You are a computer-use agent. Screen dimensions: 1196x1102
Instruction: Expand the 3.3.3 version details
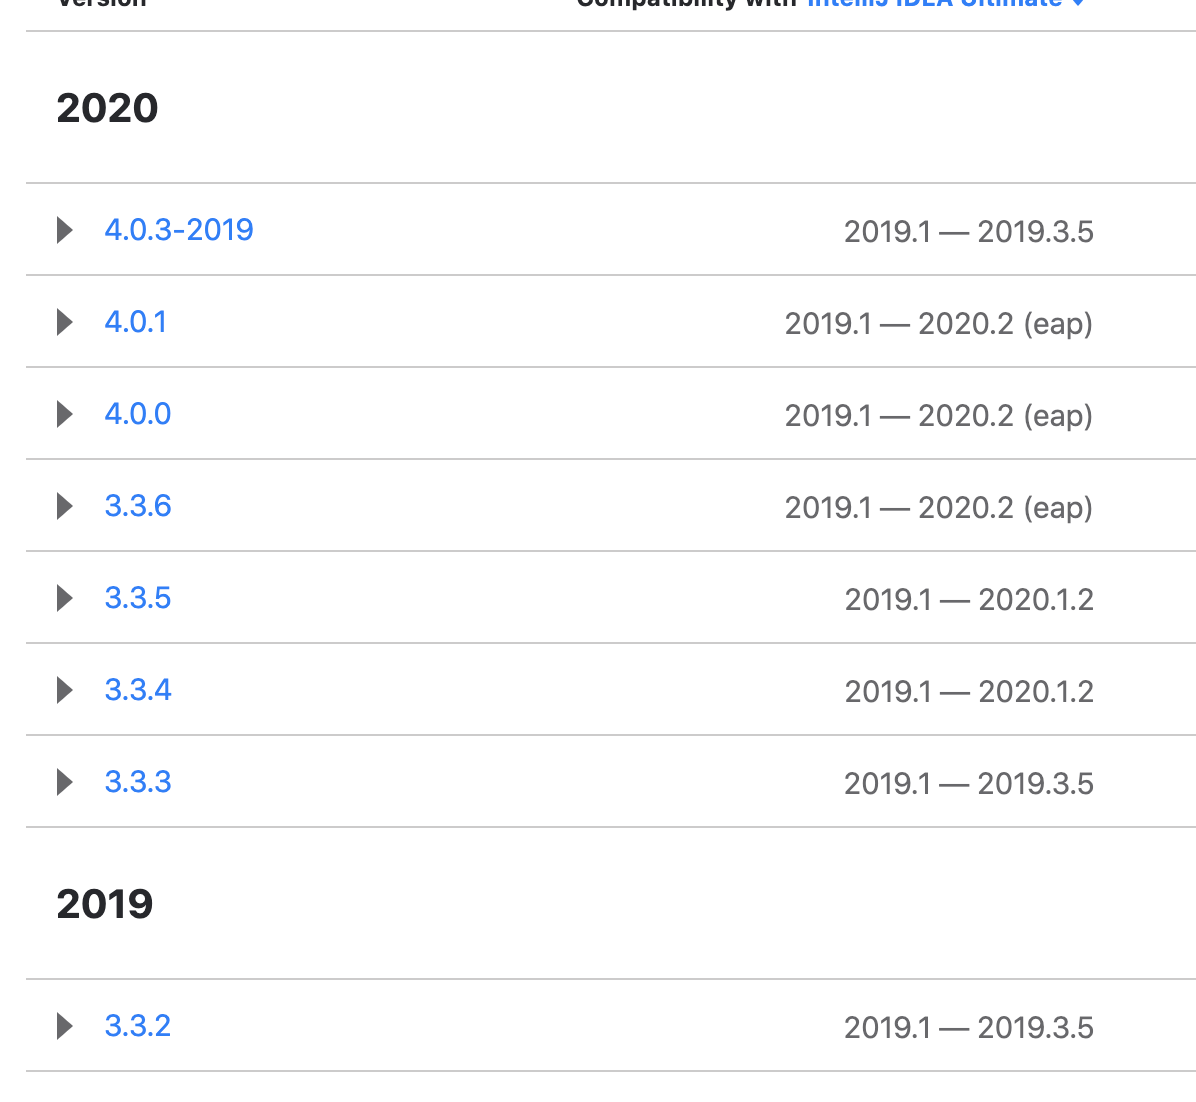point(64,782)
